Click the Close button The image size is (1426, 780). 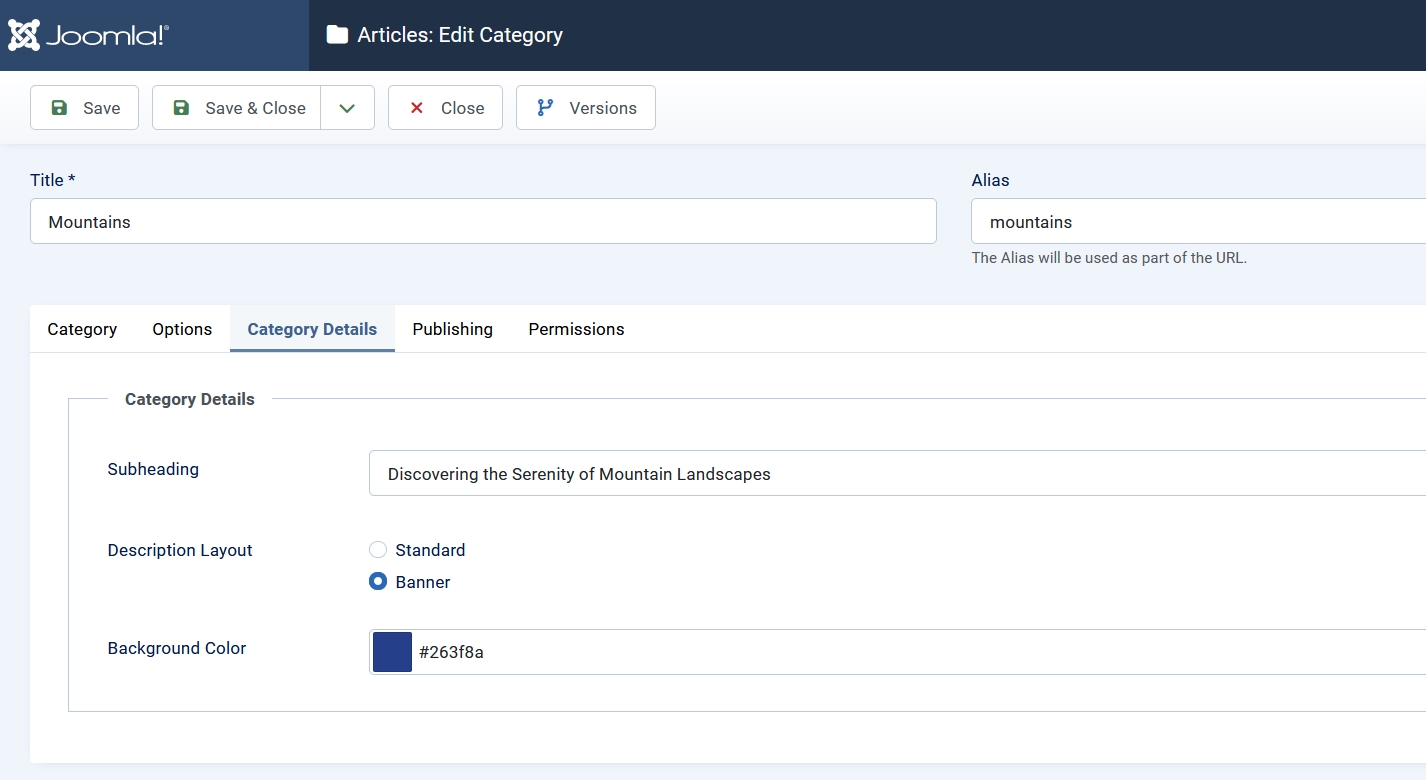pyautogui.click(x=446, y=108)
